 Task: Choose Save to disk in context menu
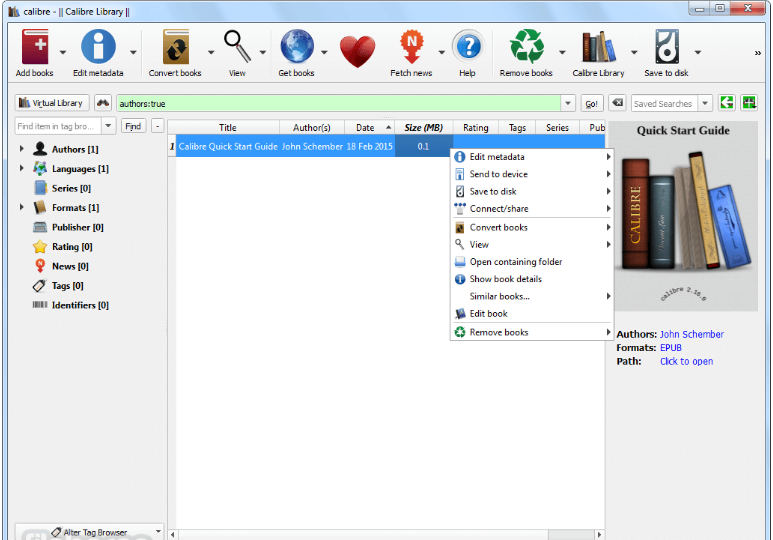point(532,191)
